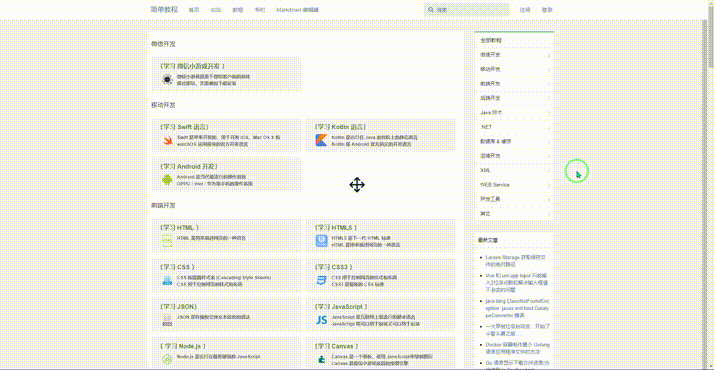Click the search magnifier icon
This screenshot has width=714, height=370.
(431, 10)
